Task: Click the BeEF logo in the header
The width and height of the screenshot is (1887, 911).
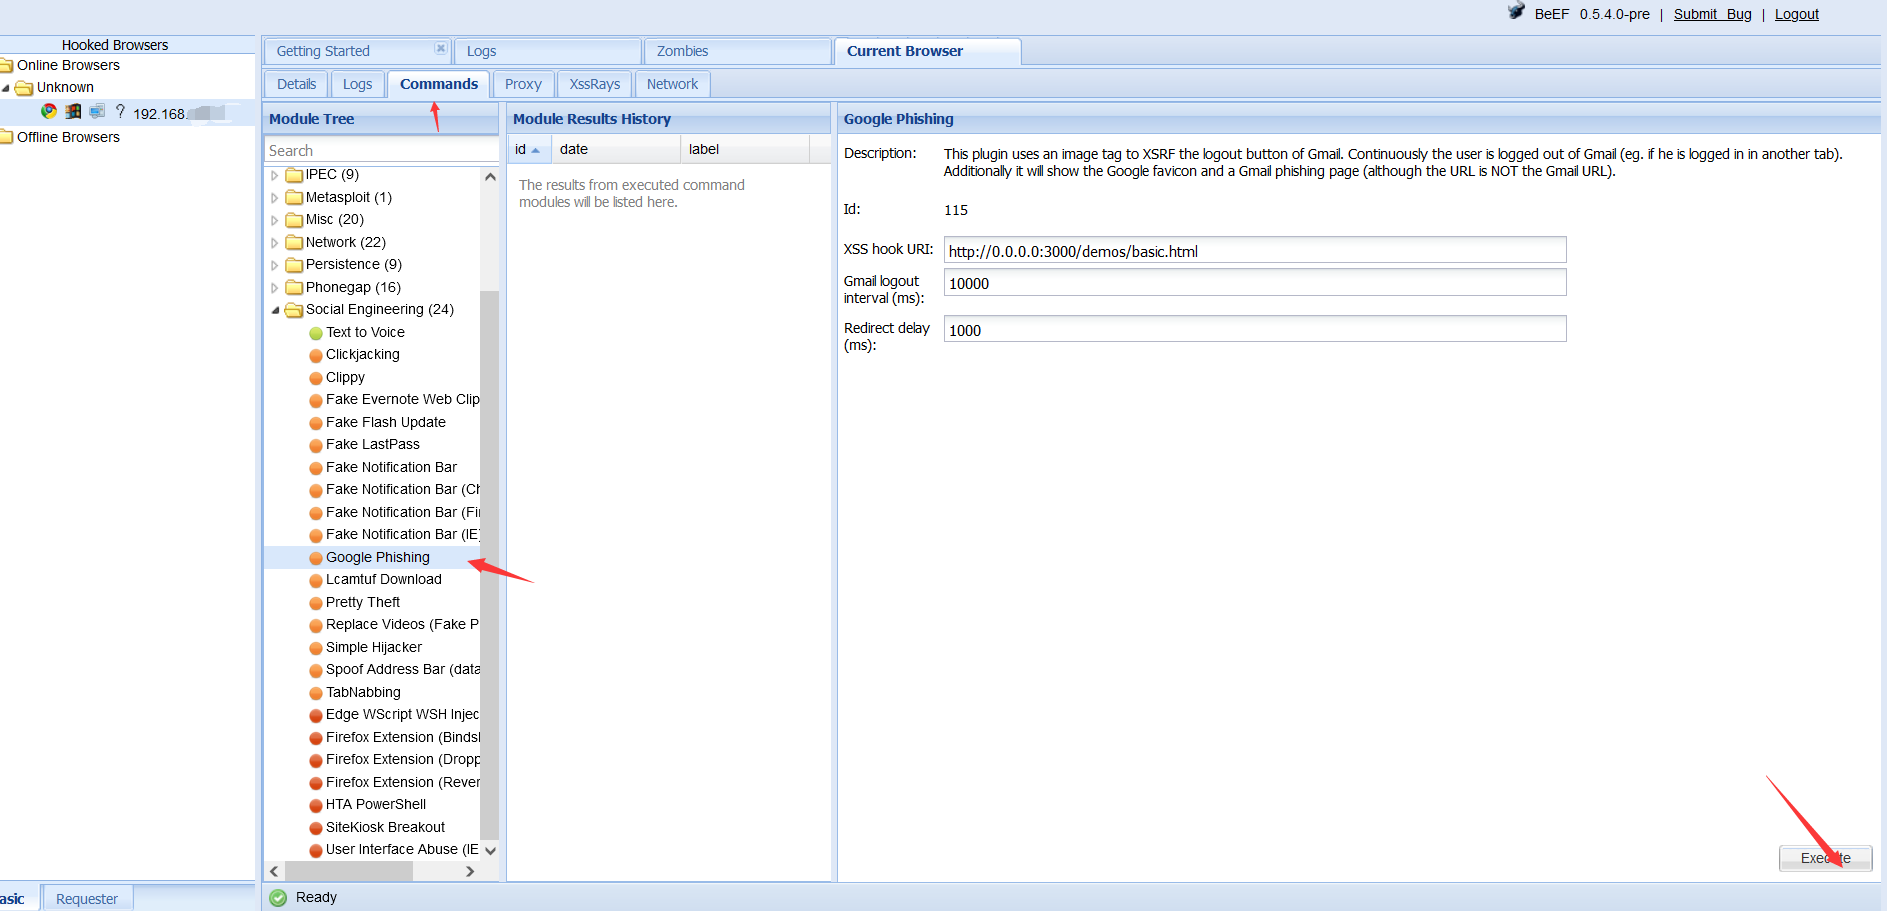Action: click(x=1516, y=12)
